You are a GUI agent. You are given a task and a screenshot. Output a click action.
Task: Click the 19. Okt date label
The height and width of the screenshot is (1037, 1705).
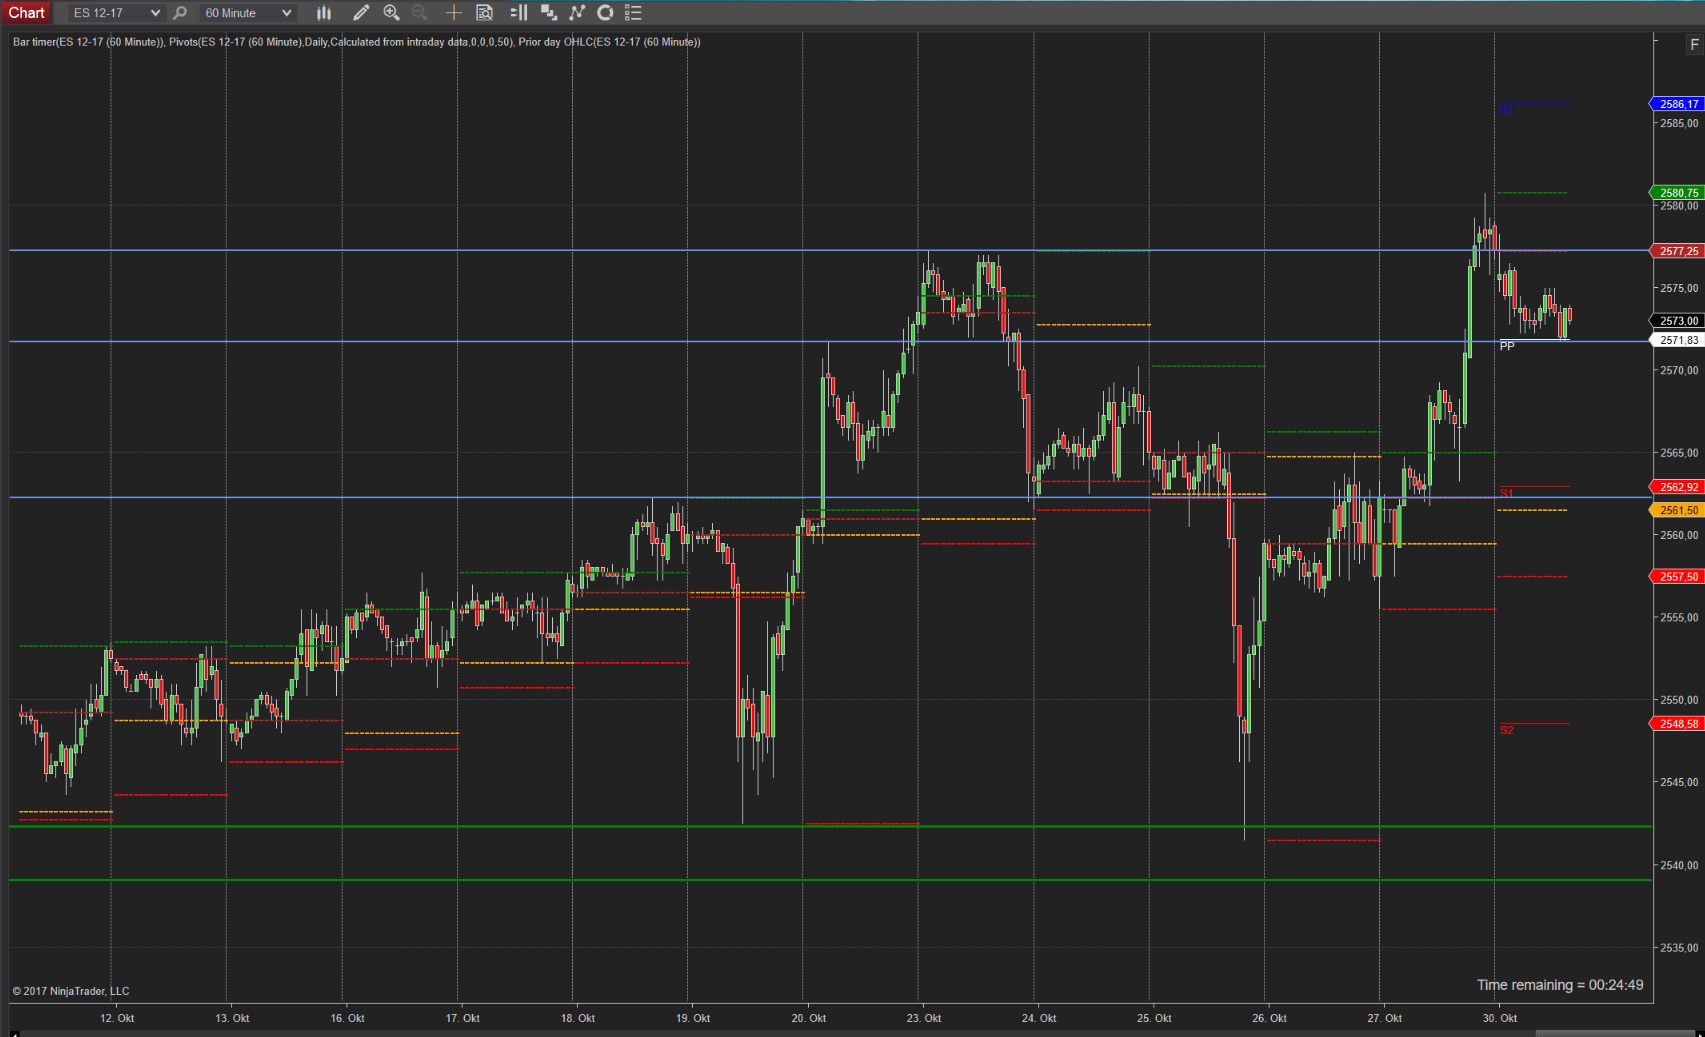pyautogui.click(x=693, y=1018)
